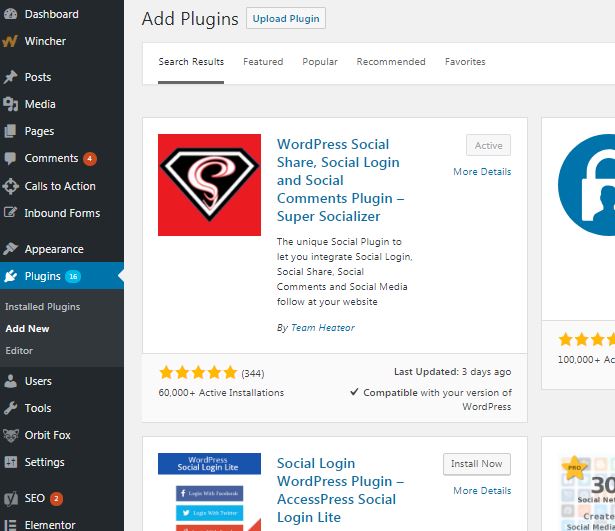Viewport: 615px width, 531px height.
Task: Click the Tools wrench icon
Action: click(x=11, y=408)
